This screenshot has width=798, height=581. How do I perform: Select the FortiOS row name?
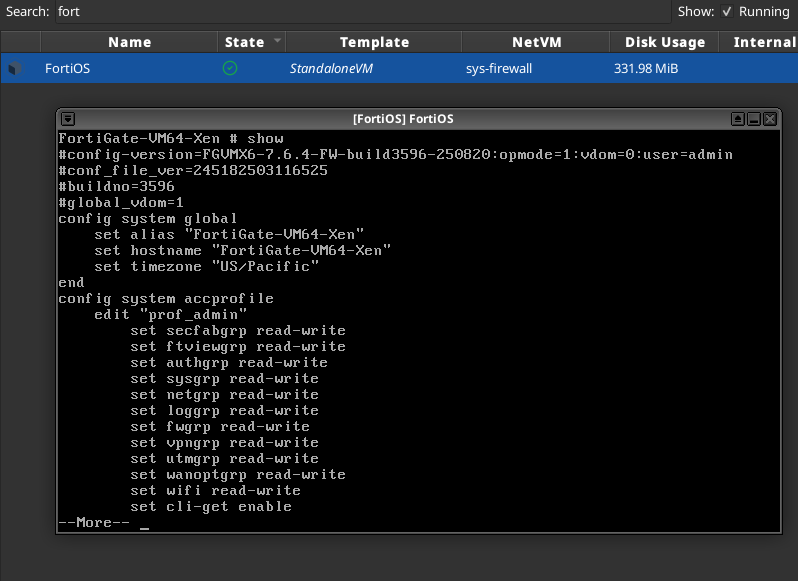(68, 69)
